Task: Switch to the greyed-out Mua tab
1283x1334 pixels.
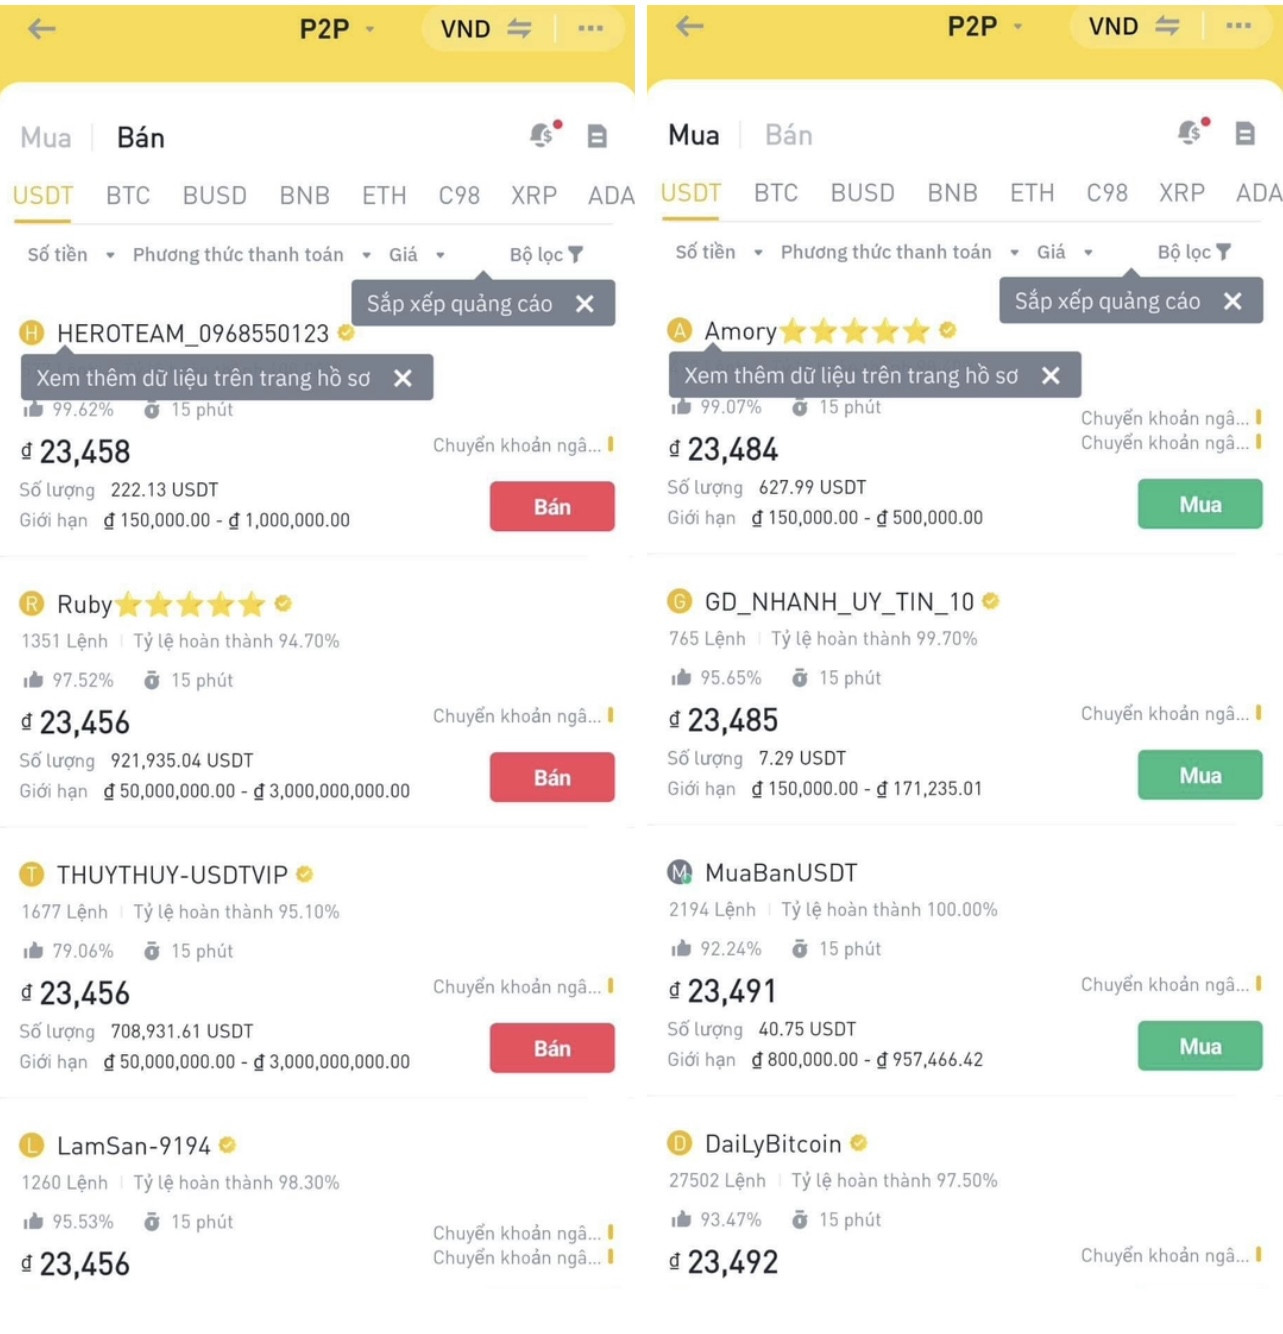Action: click(46, 137)
